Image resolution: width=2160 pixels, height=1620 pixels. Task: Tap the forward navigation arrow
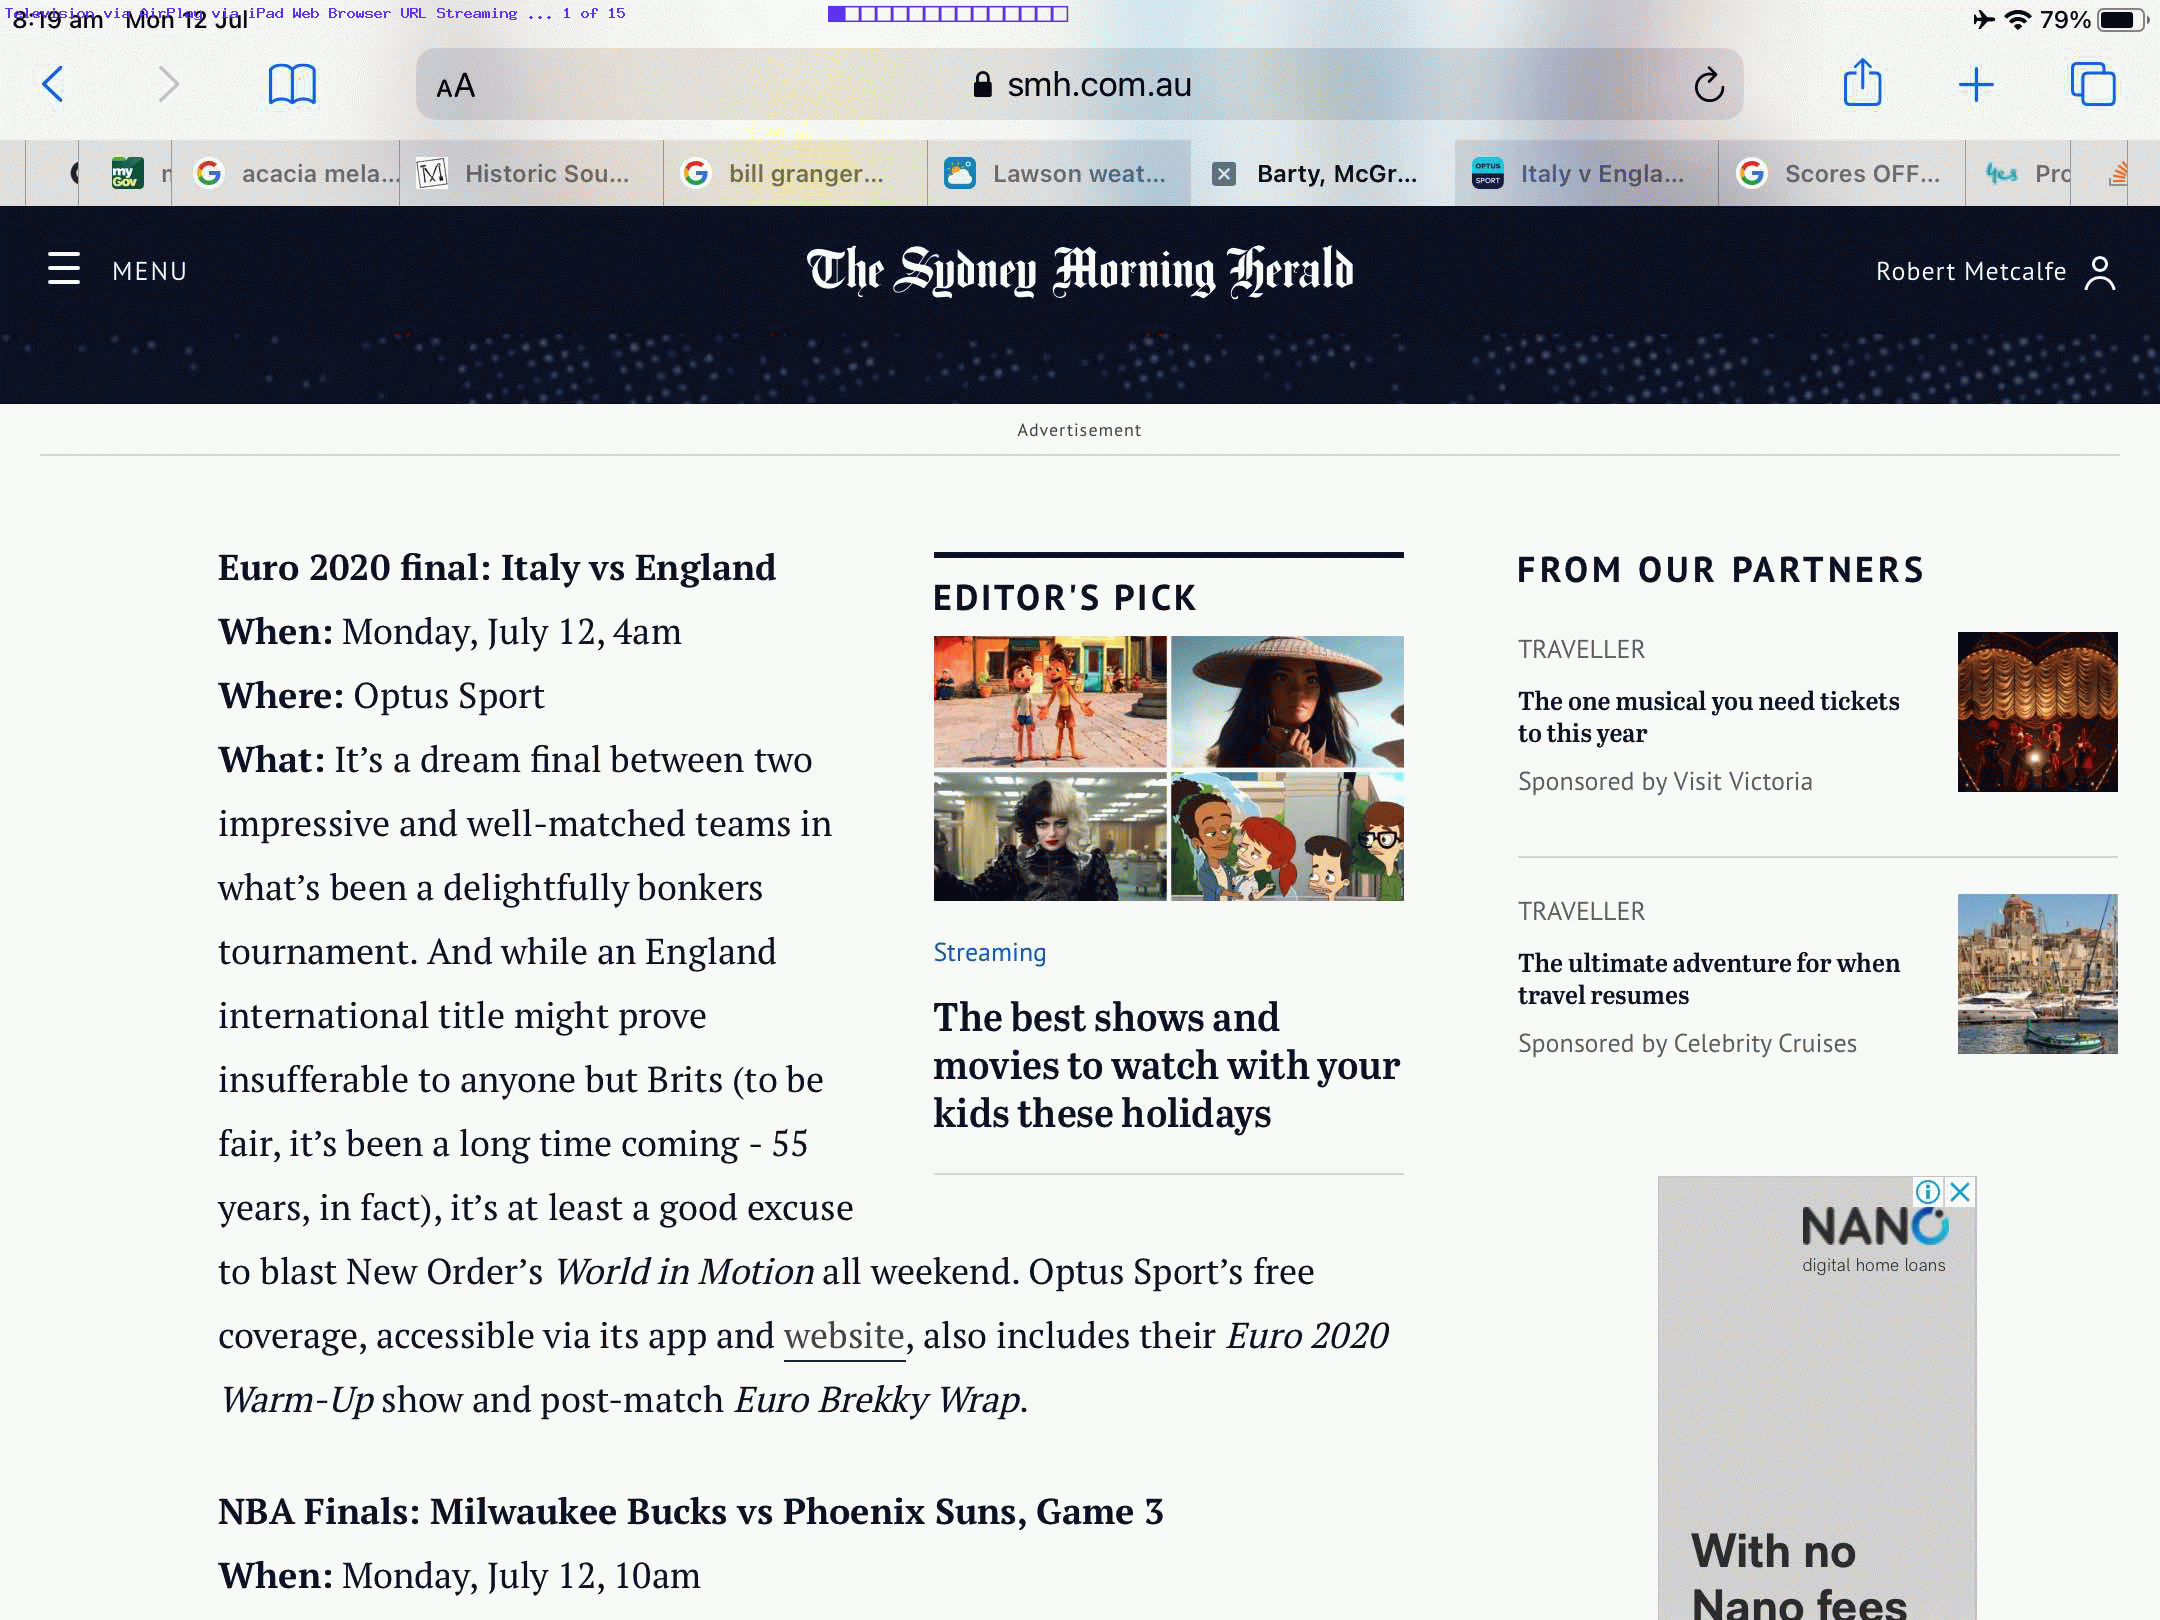tap(168, 85)
